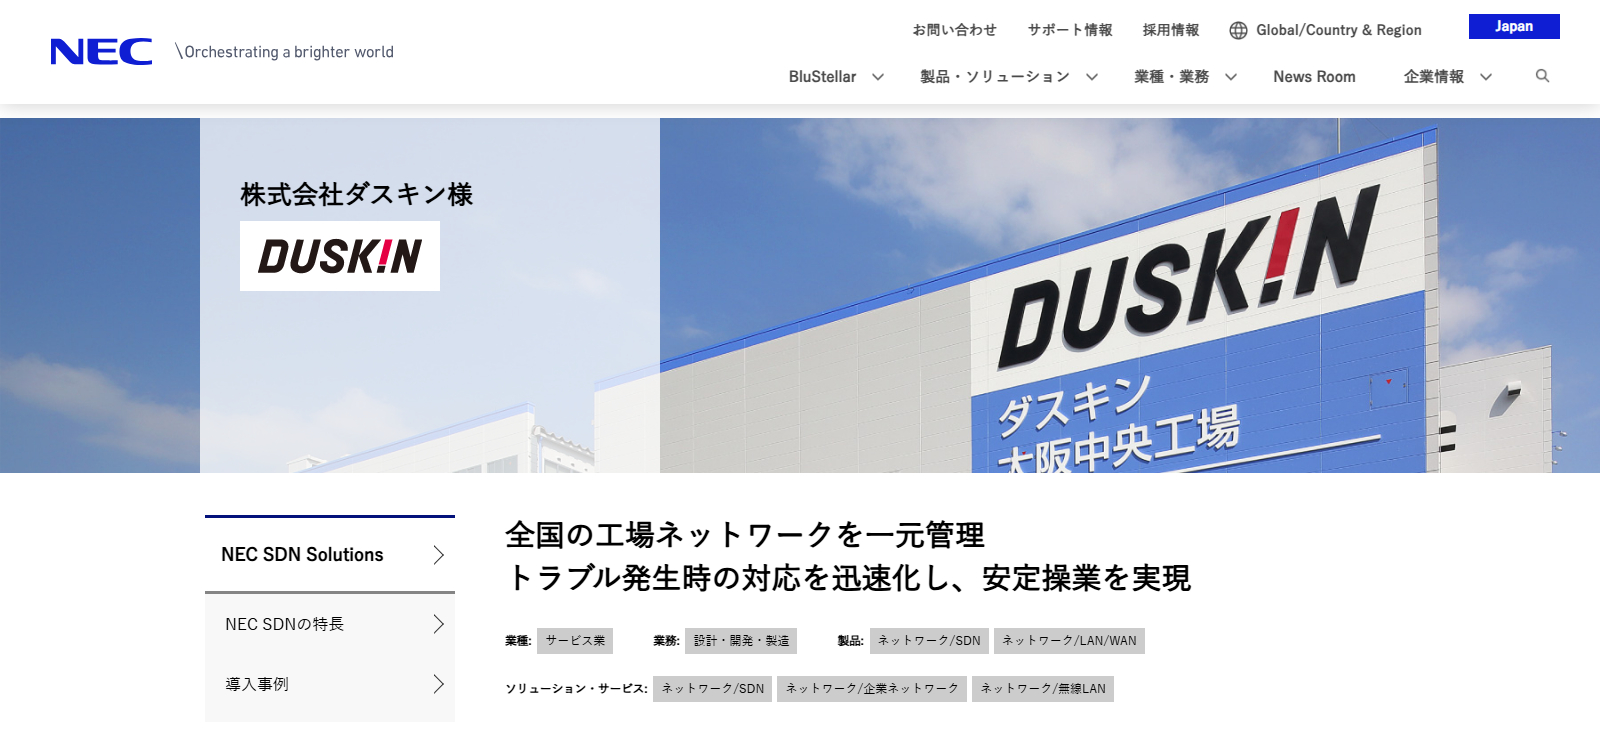Open the search magnifier icon
1600x731 pixels.
click(x=1542, y=76)
